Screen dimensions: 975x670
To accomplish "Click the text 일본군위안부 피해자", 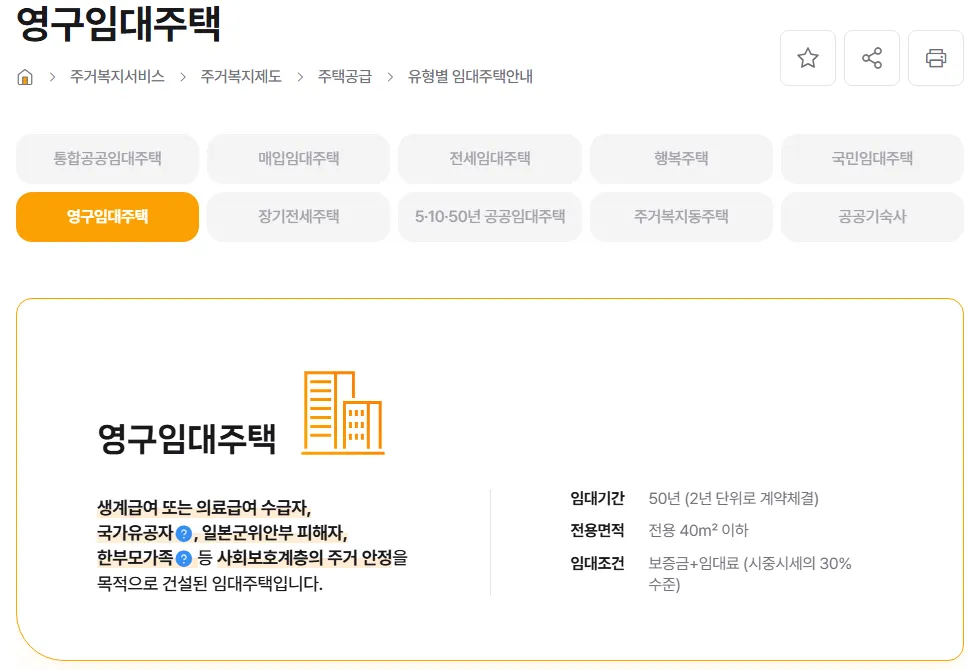I will 274,533.
